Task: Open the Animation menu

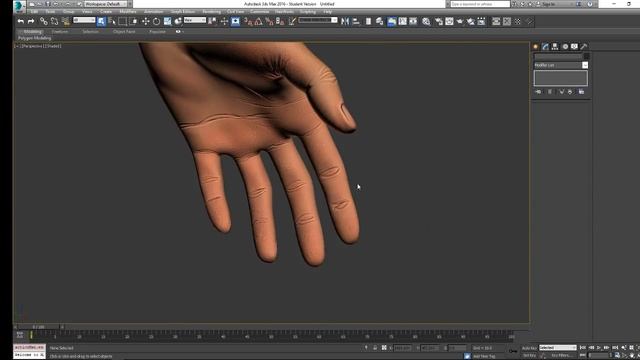Action: (153, 12)
